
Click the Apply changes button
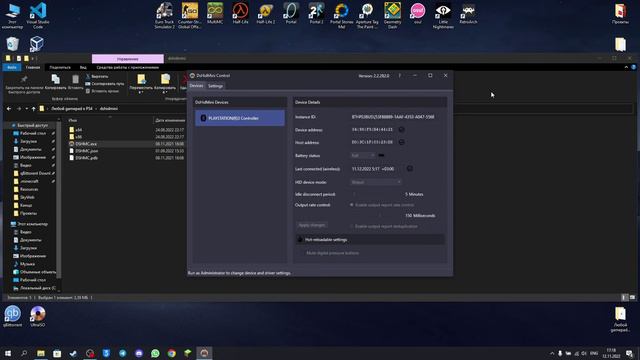(312, 225)
